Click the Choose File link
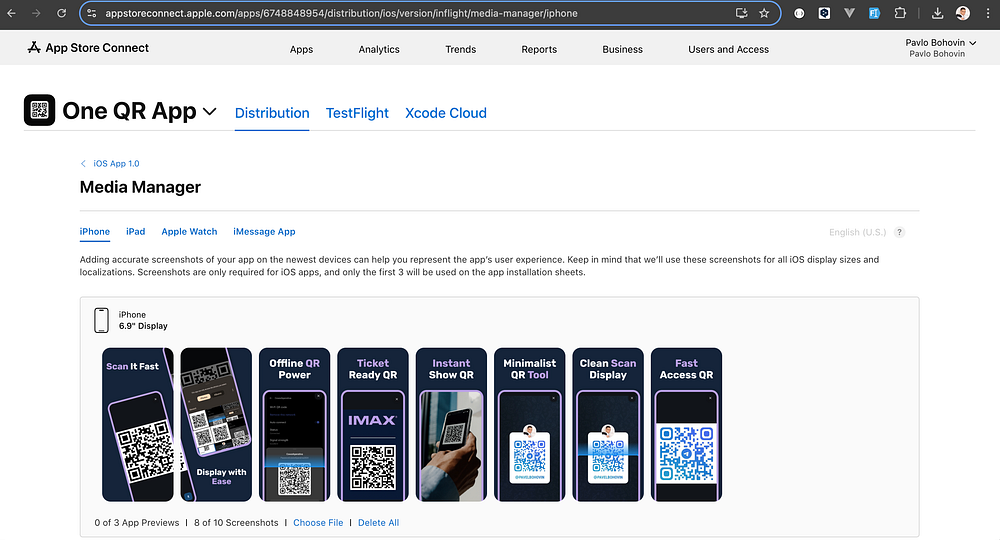The image size is (1000, 540). click(x=318, y=522)
